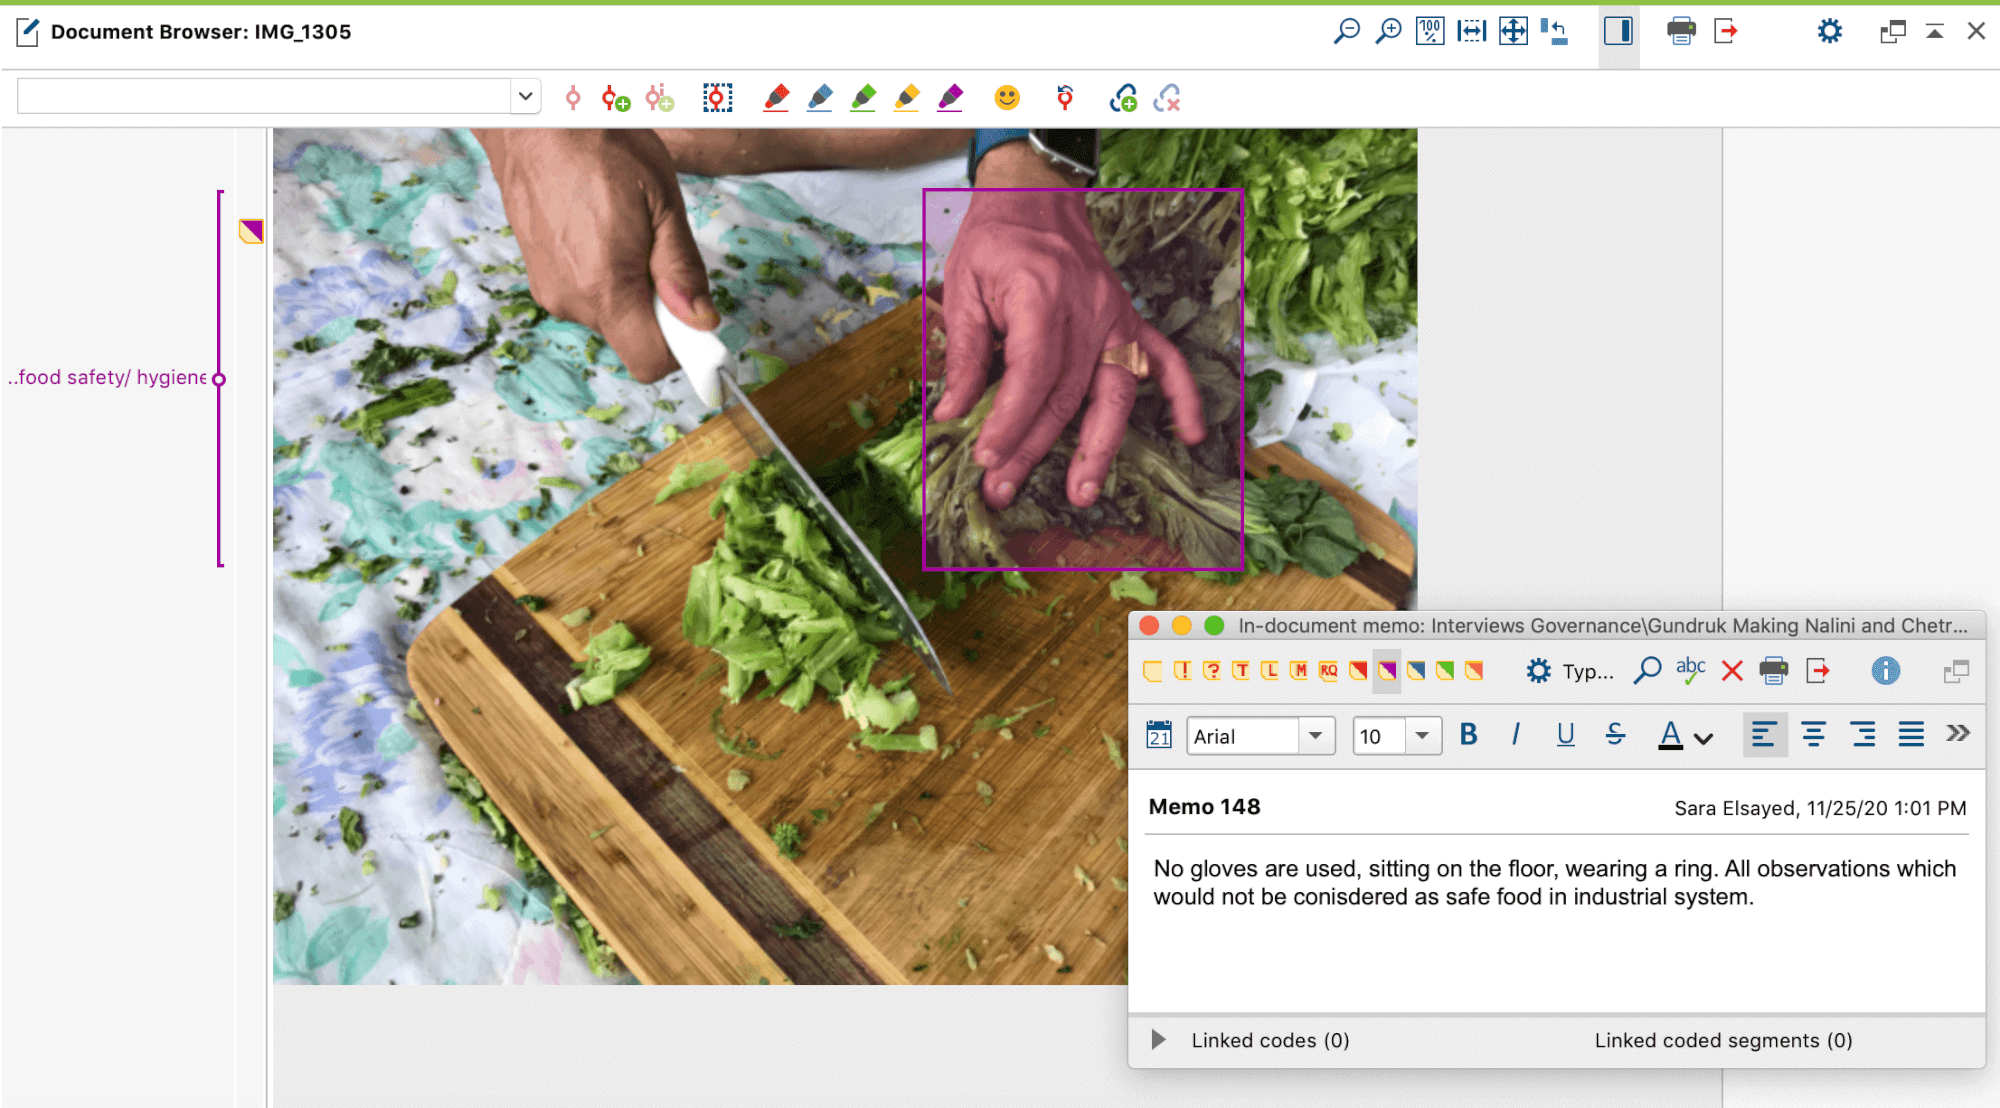The width and height of the screenshot is (2000, 1108).
Task: Code segment with a new code
Action: coord(615,98)
